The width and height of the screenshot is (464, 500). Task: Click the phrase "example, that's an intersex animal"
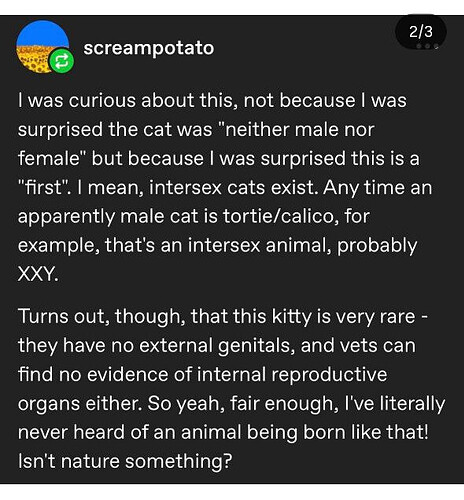coord(175,245)
